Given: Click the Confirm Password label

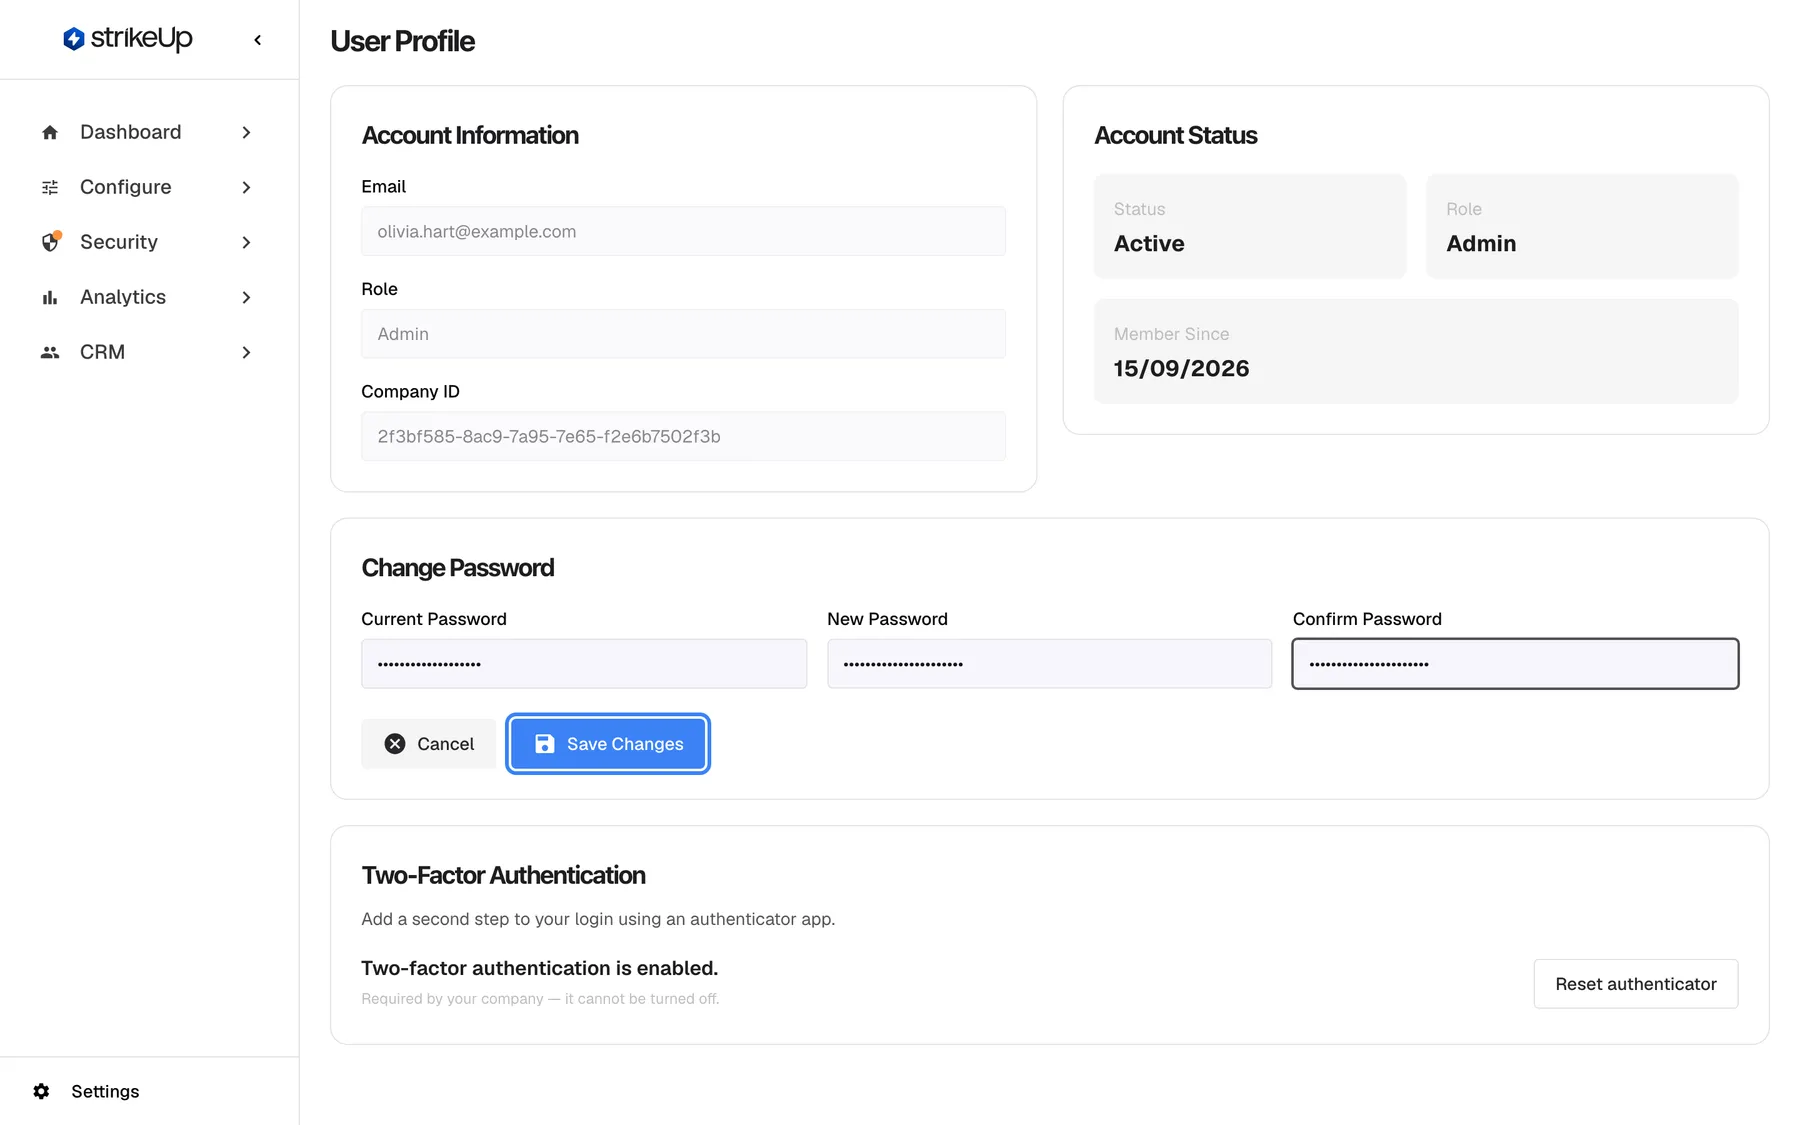Looking at the screenshot, I should 1367,619.
